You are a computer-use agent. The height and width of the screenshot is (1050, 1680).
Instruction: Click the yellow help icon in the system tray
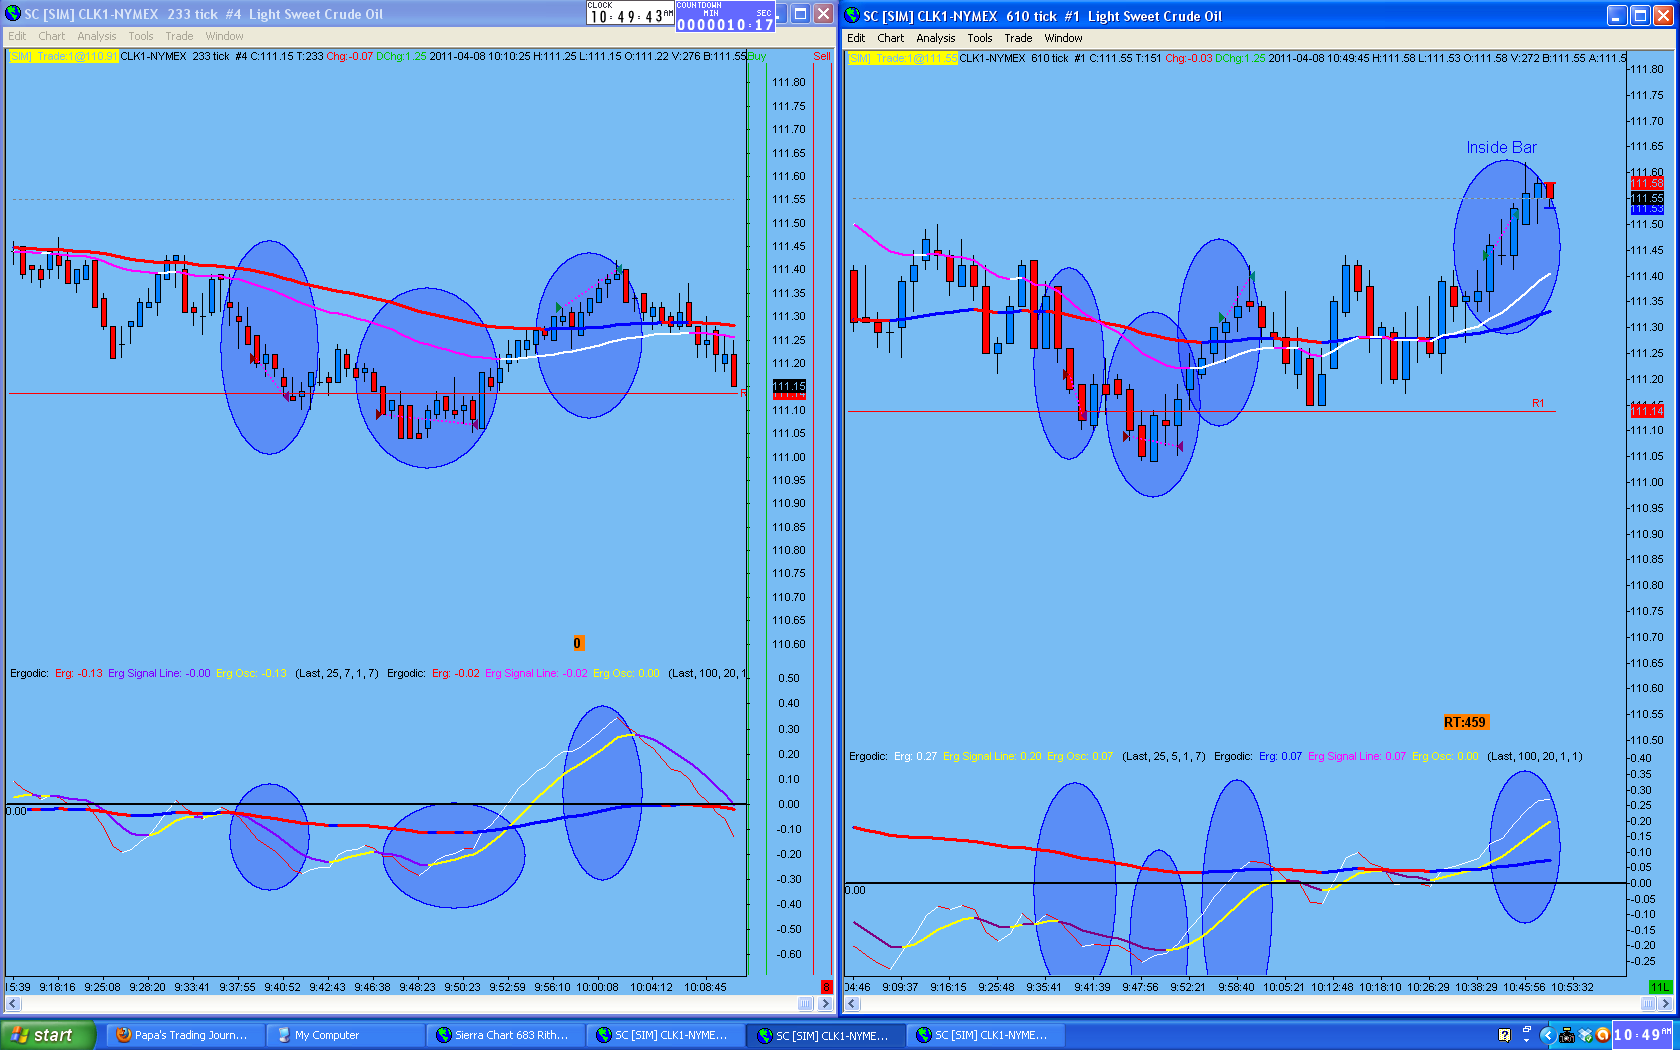pyautogui.click(x=1504, y=1035)
